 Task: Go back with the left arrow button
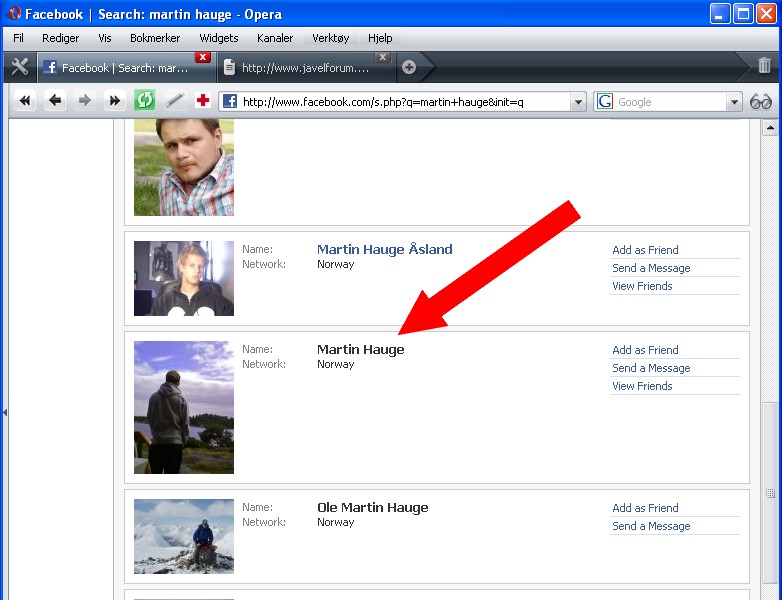tap(55, 101)
